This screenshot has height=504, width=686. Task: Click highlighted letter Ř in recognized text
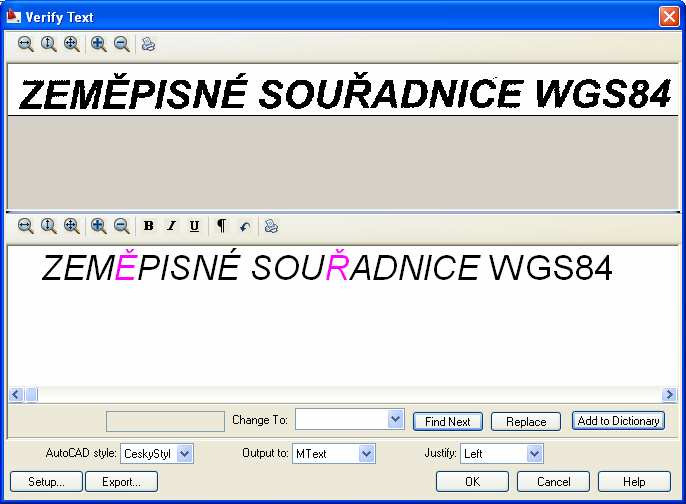click(x=337, y=265)
